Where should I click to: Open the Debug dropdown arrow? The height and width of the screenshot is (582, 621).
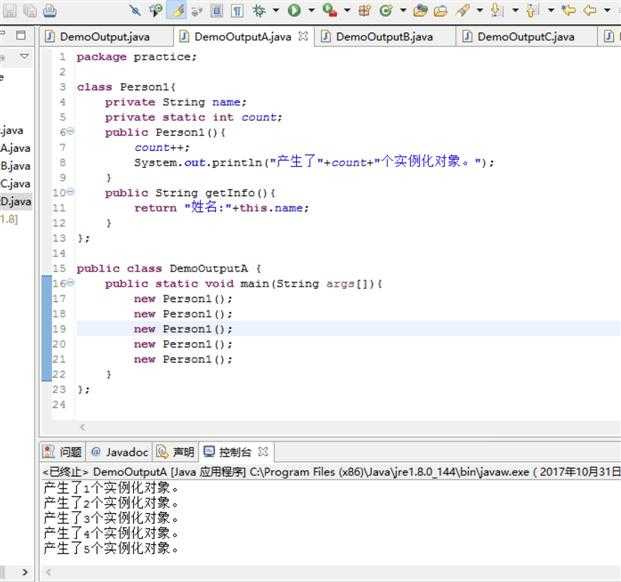click(x=275, y=10)
